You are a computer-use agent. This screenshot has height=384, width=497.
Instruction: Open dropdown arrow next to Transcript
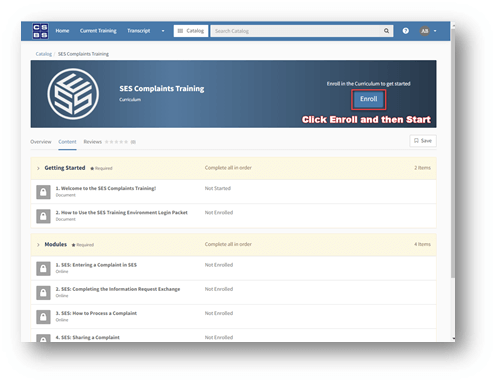pos(163,31)
